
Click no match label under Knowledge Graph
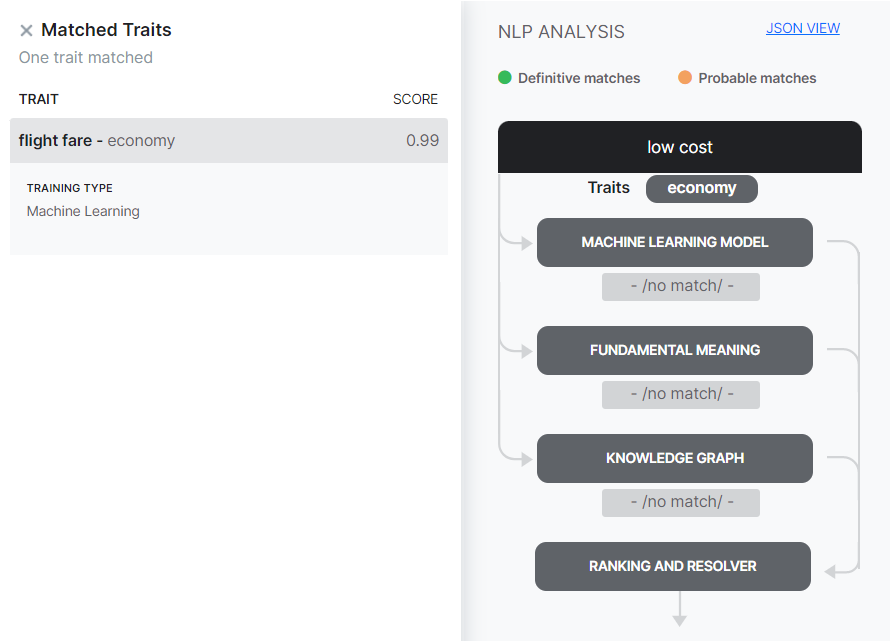click(x=681, y=502)
